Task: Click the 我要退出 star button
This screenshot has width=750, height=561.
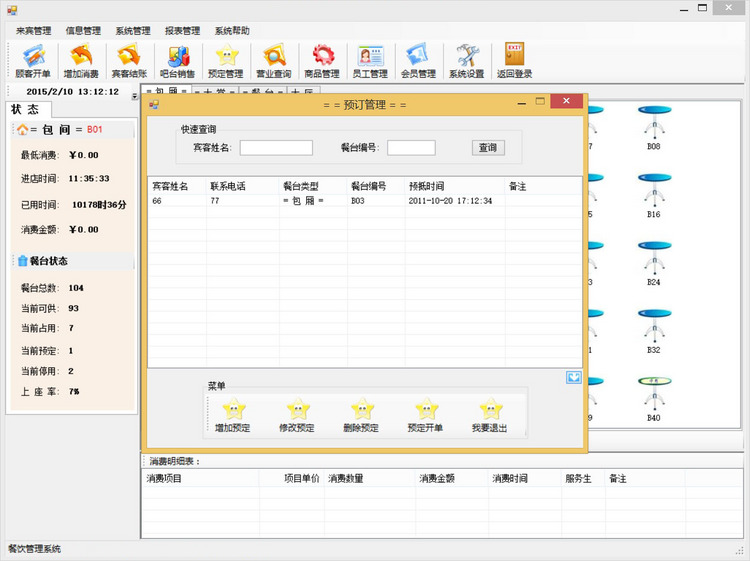Action: 489,415
